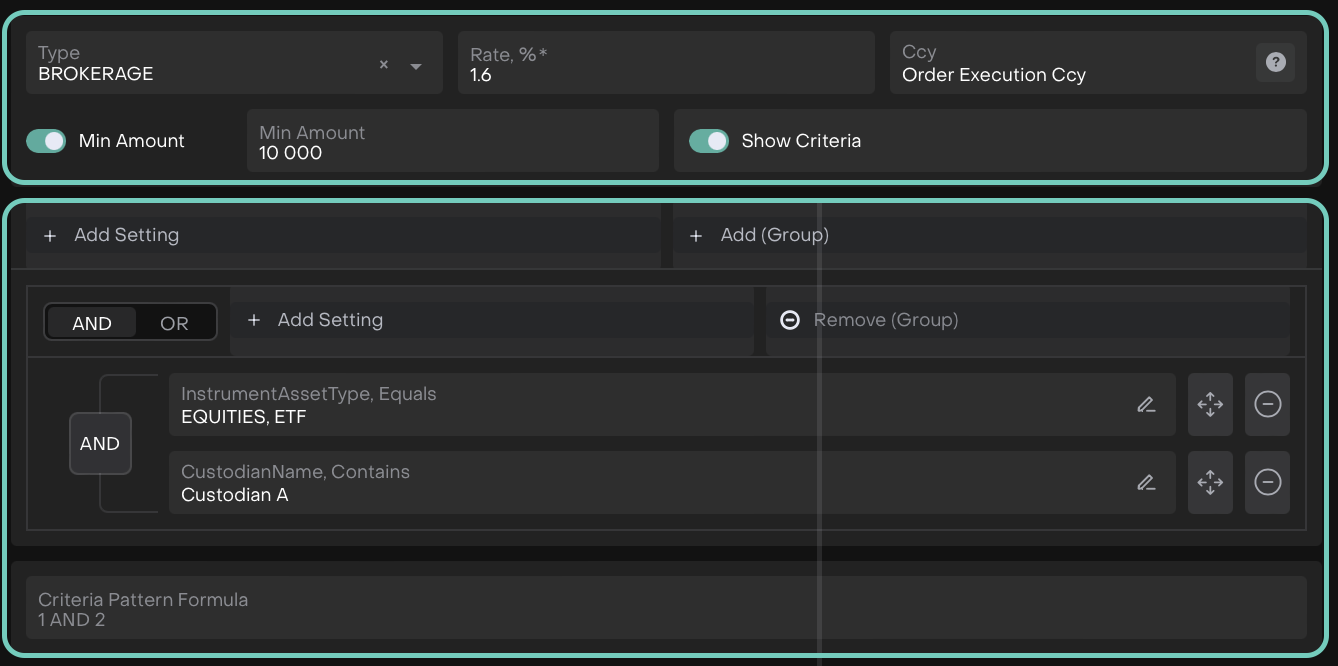Click the Criteria Pattern Formula field
The height and width of the screenshot is (666, 1338).
[665, 609]
